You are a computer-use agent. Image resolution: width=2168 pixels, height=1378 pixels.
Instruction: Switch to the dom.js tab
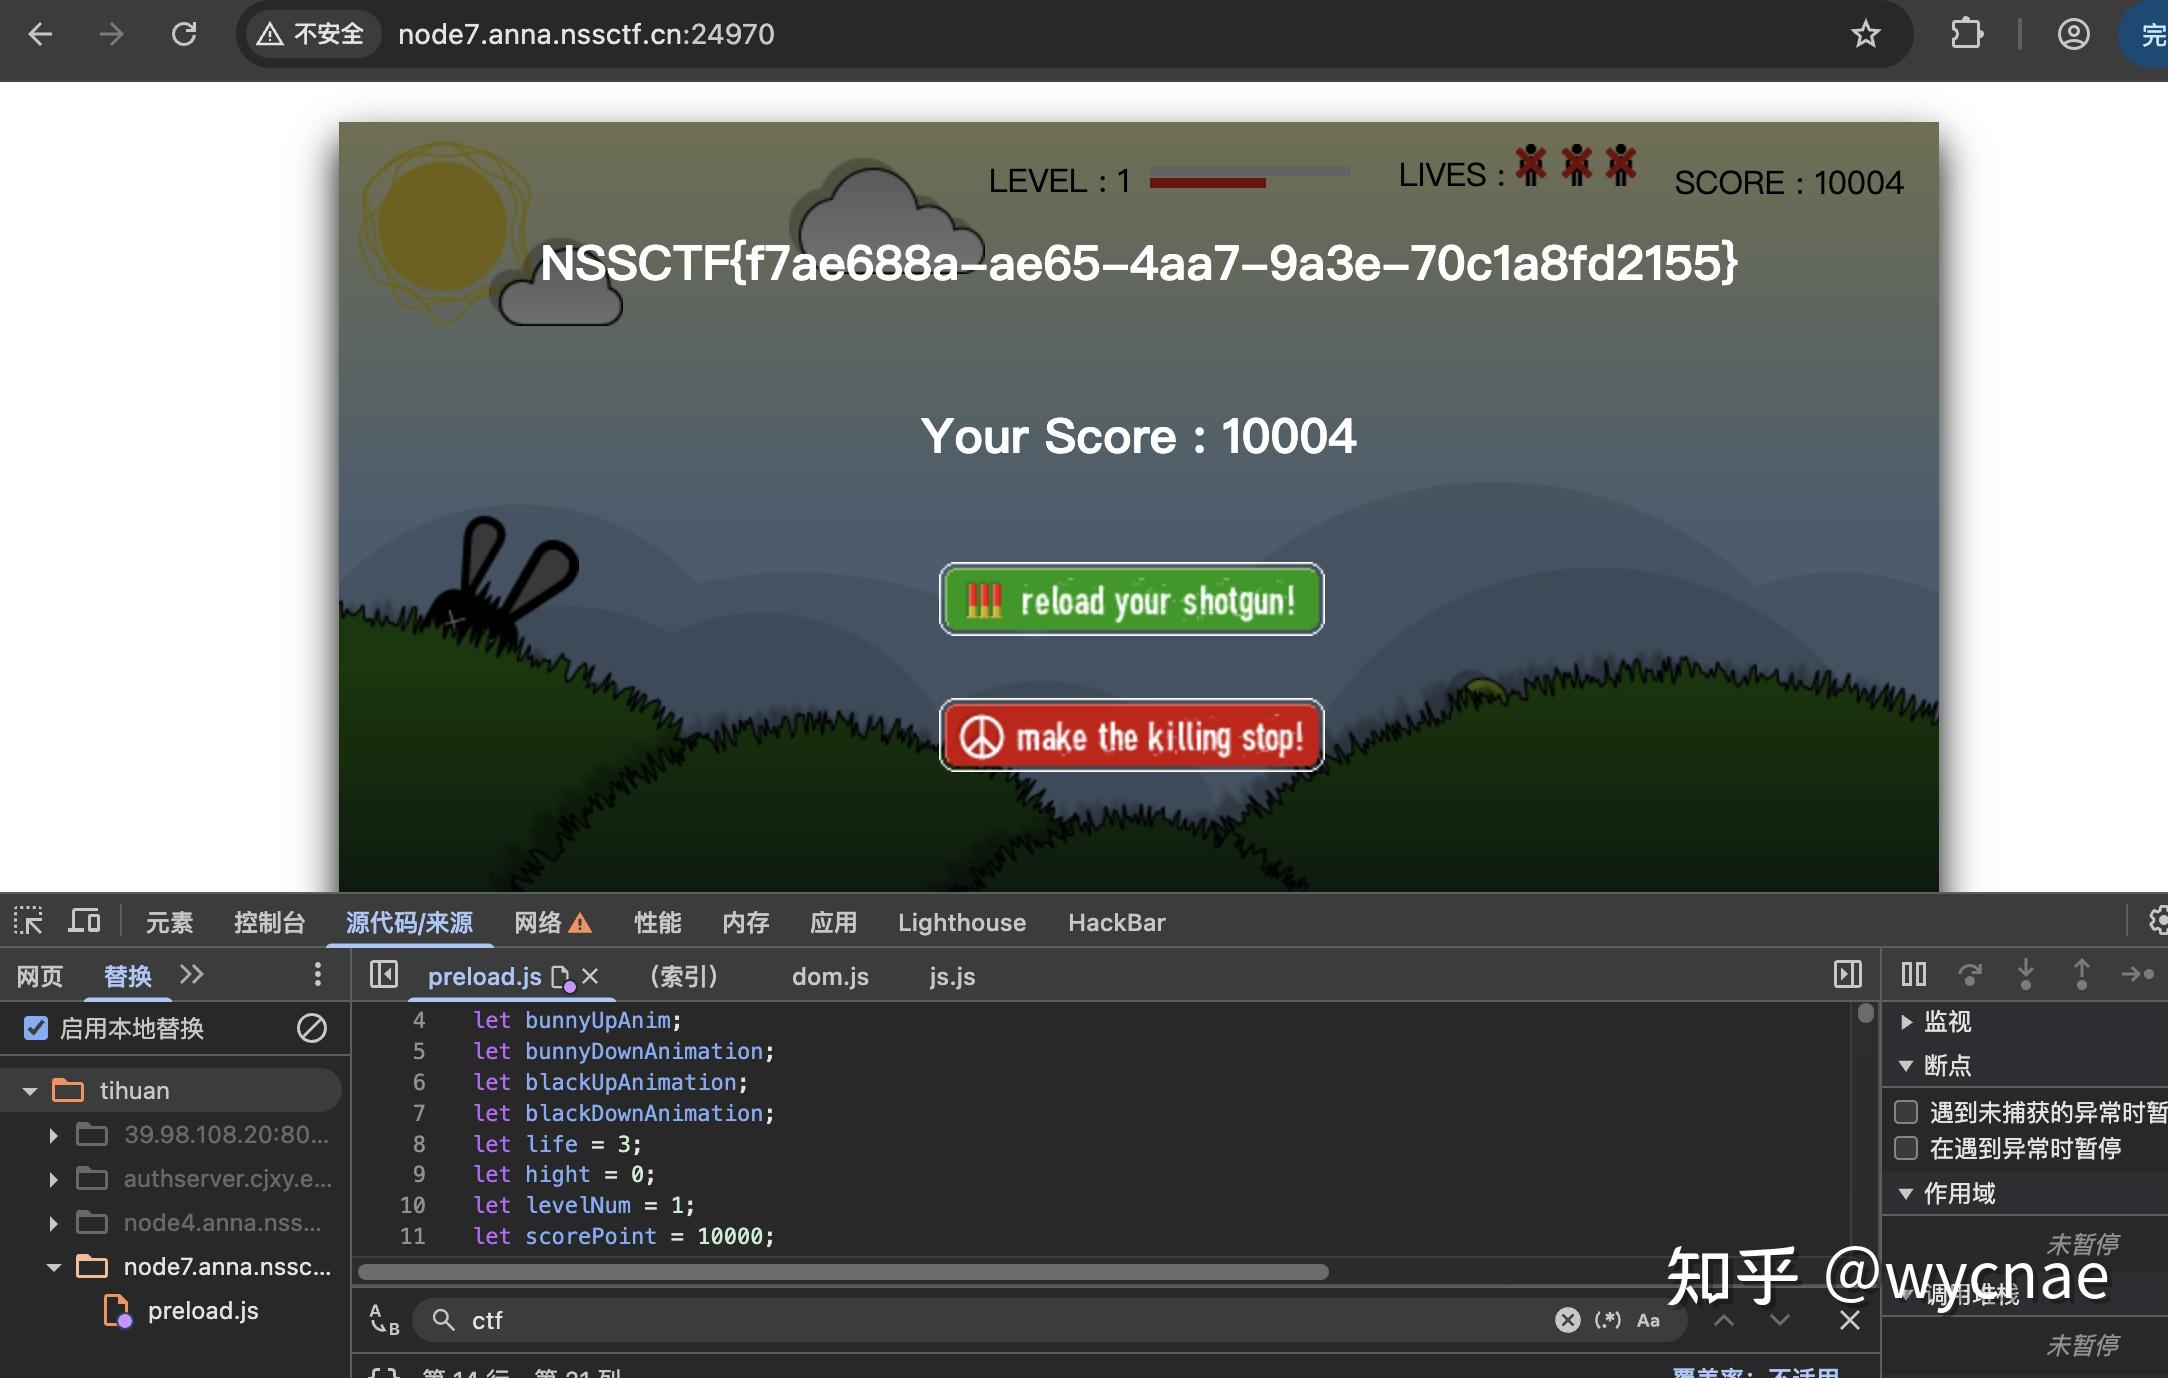(x=829, y=976)
